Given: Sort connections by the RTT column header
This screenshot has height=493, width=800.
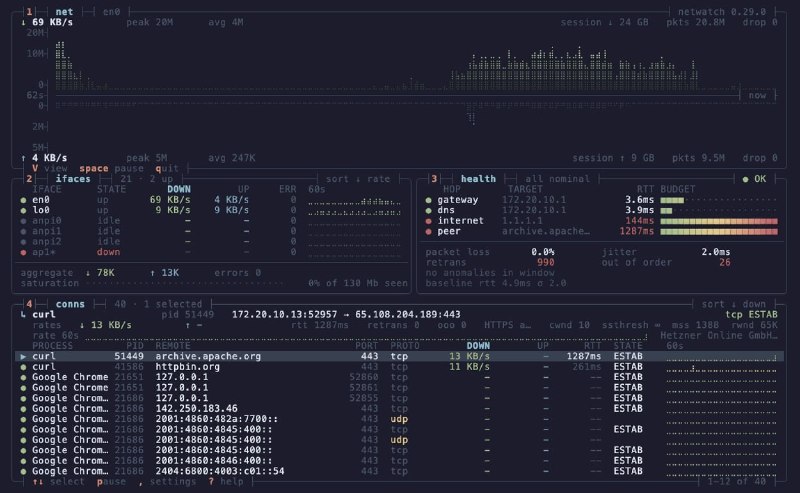Looking at the screenshot, I should [x=592, y=346].
